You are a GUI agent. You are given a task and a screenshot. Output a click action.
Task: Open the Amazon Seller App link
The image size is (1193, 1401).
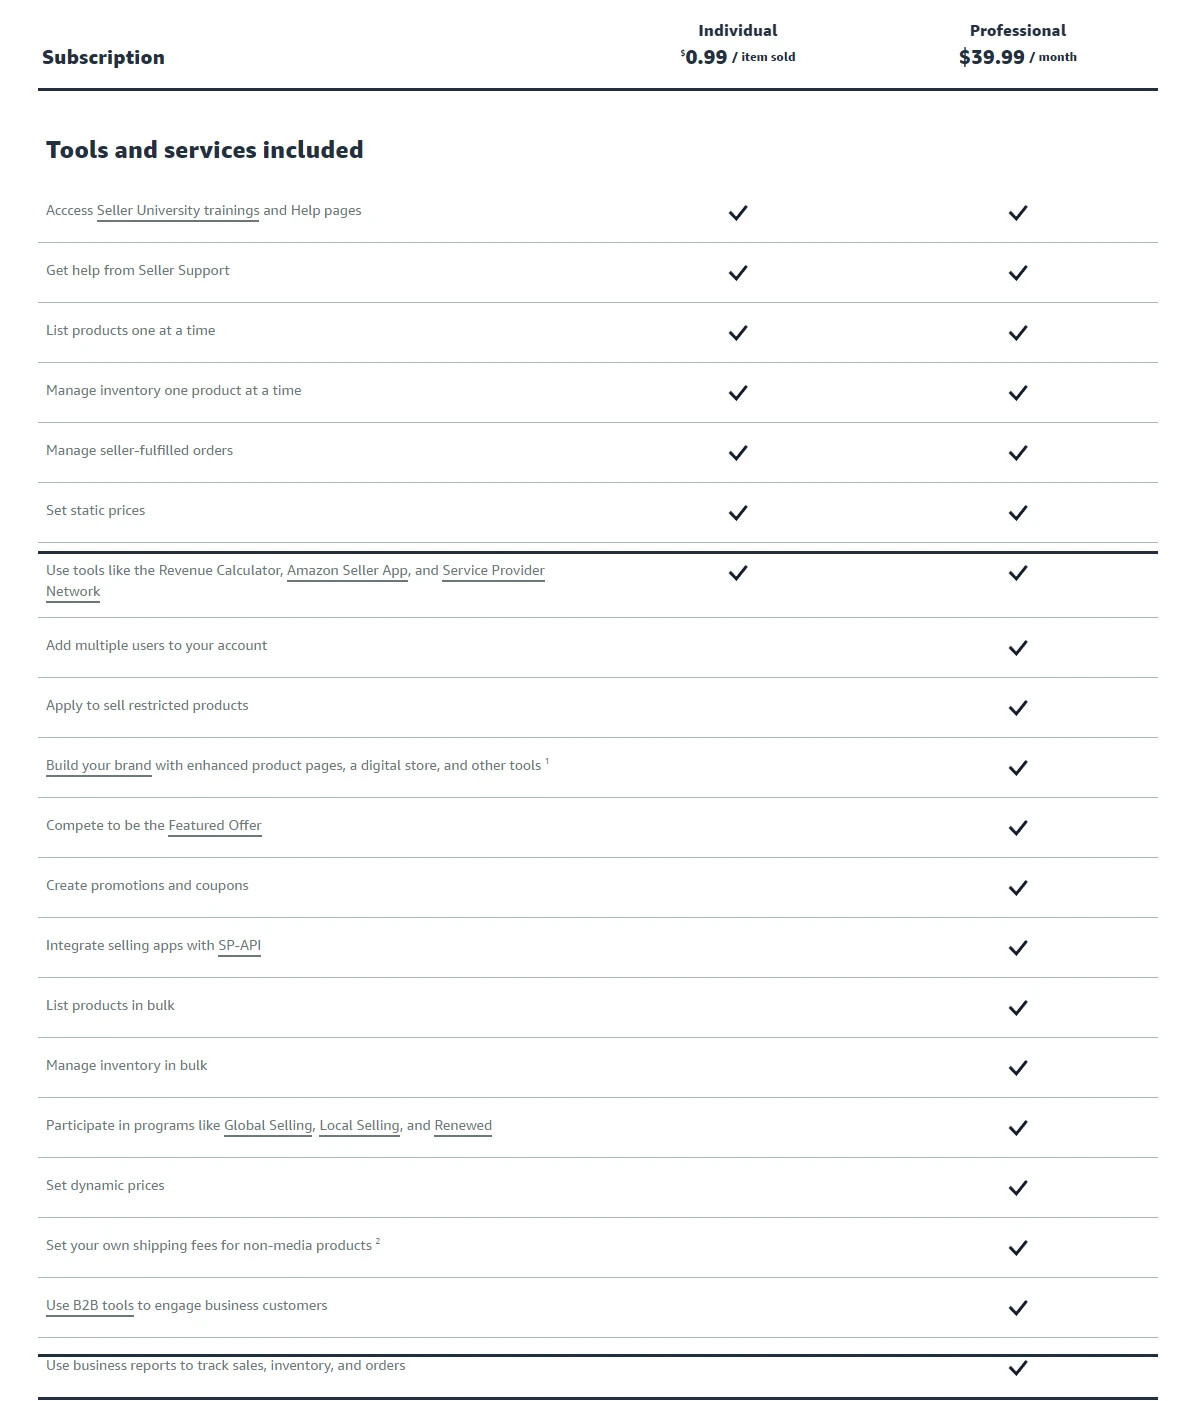pyautogui.click(x=347, y=571)
